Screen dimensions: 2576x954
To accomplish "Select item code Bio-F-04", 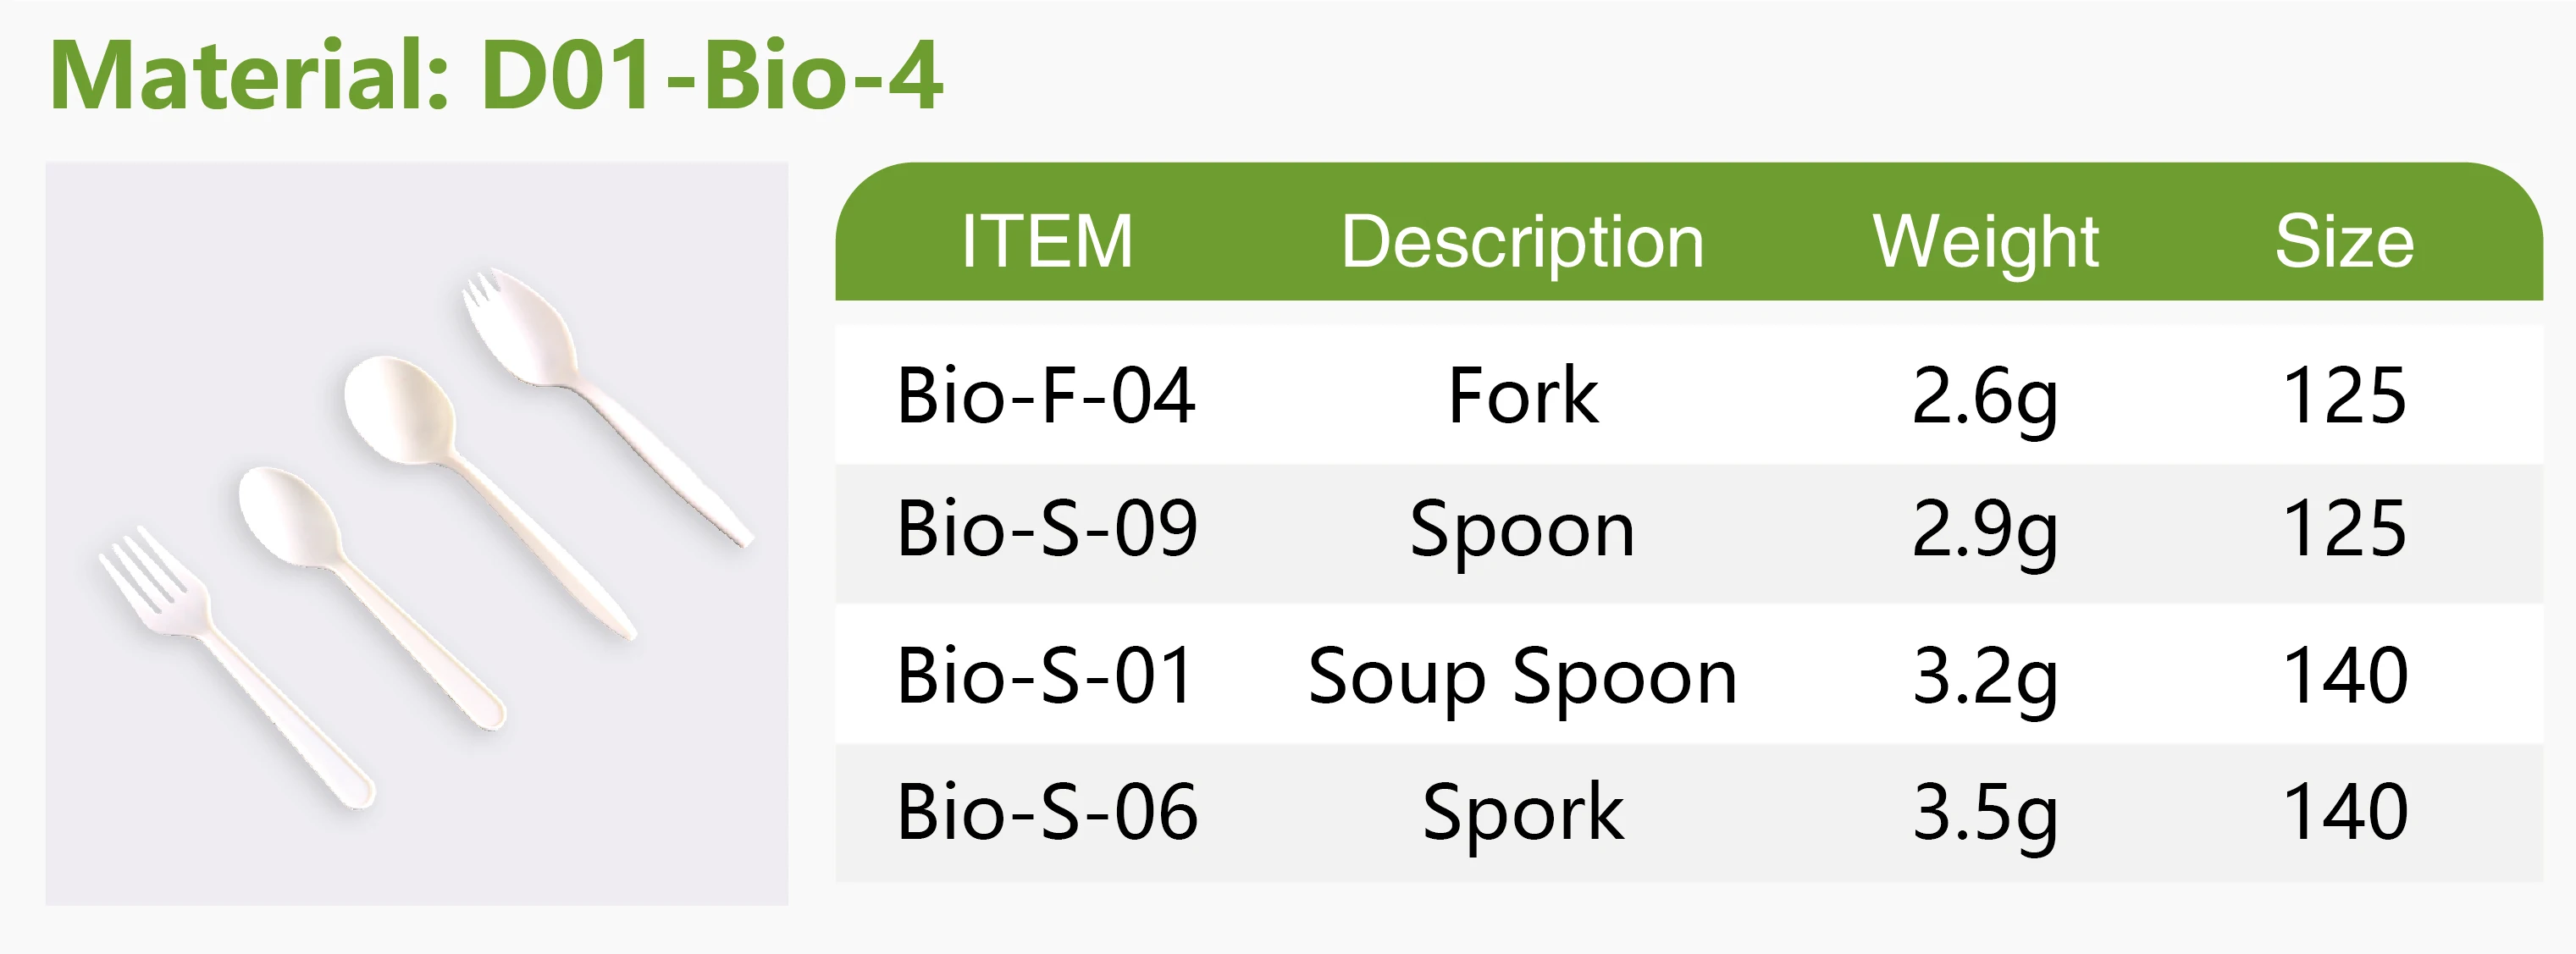I will 1046,396.
